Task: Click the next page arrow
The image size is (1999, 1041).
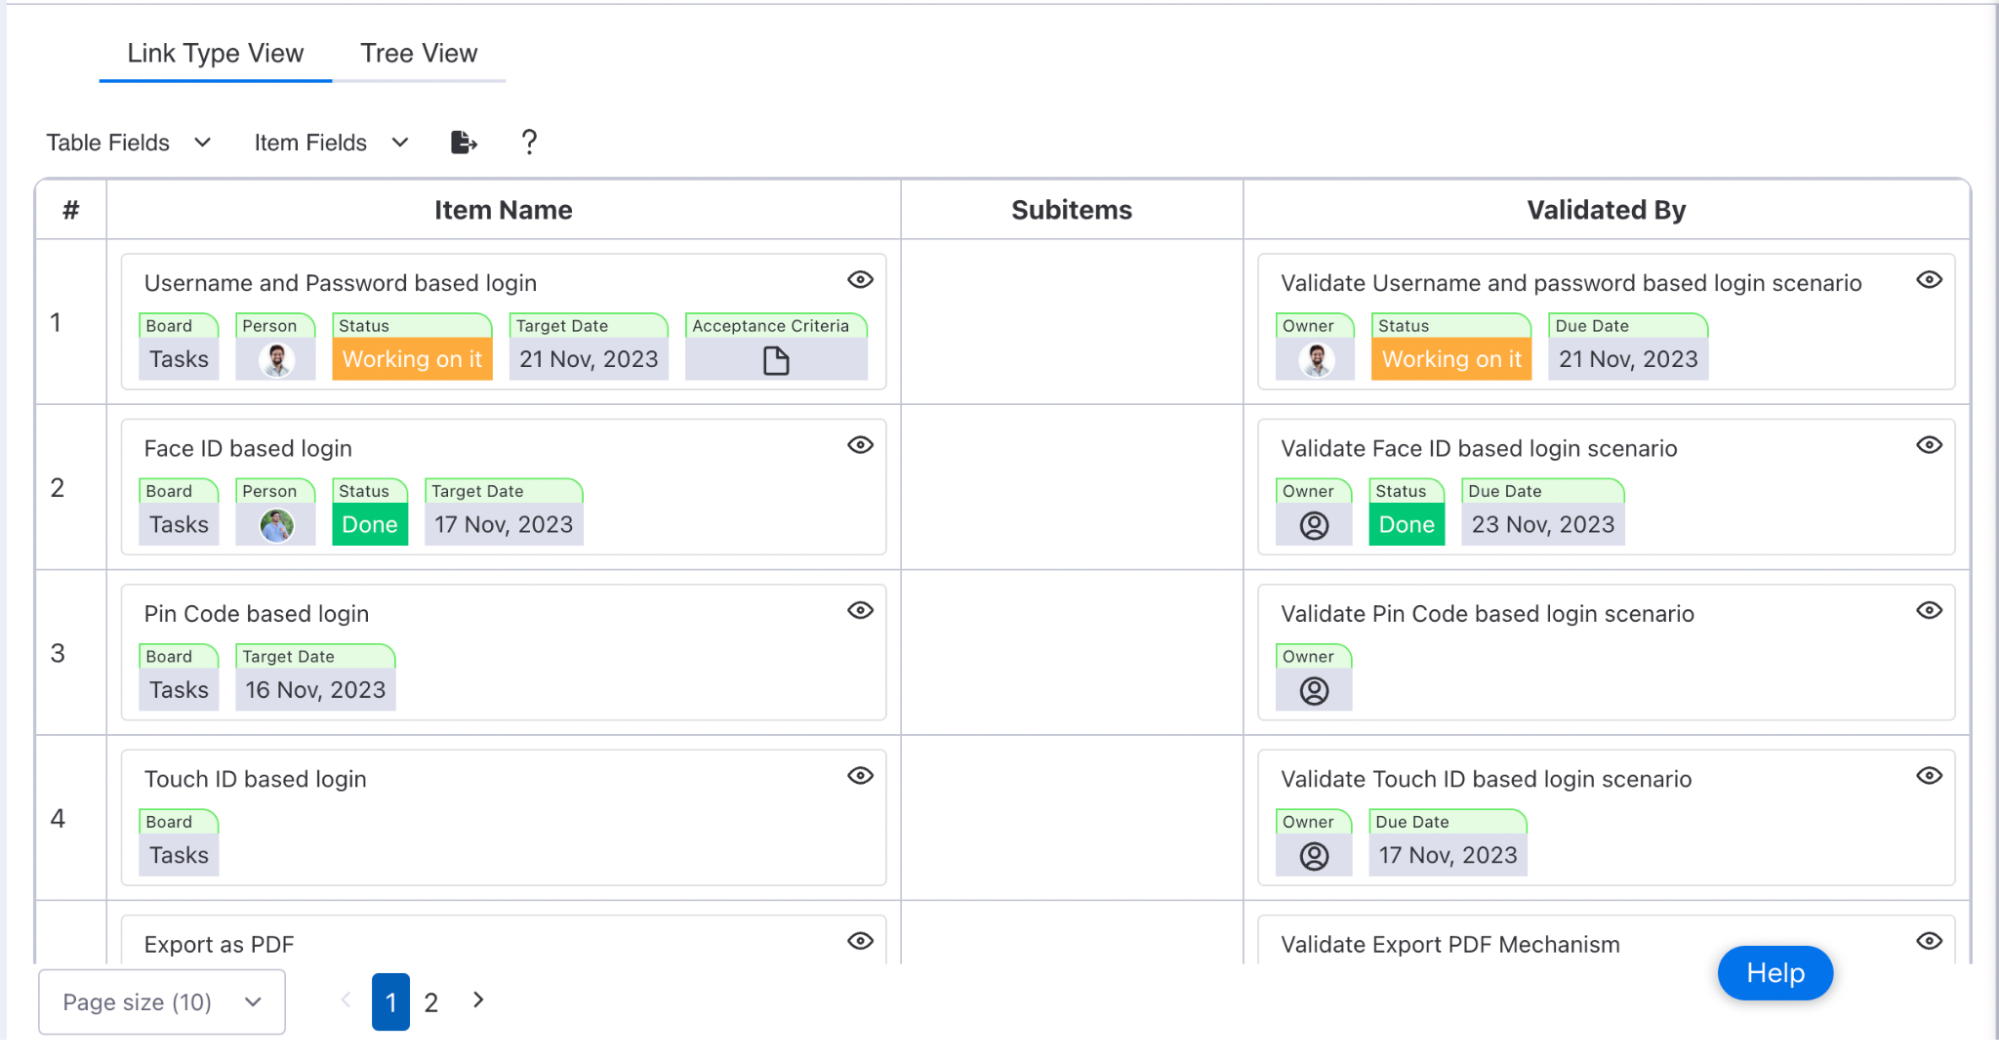Action: [x=478, y=1000]
